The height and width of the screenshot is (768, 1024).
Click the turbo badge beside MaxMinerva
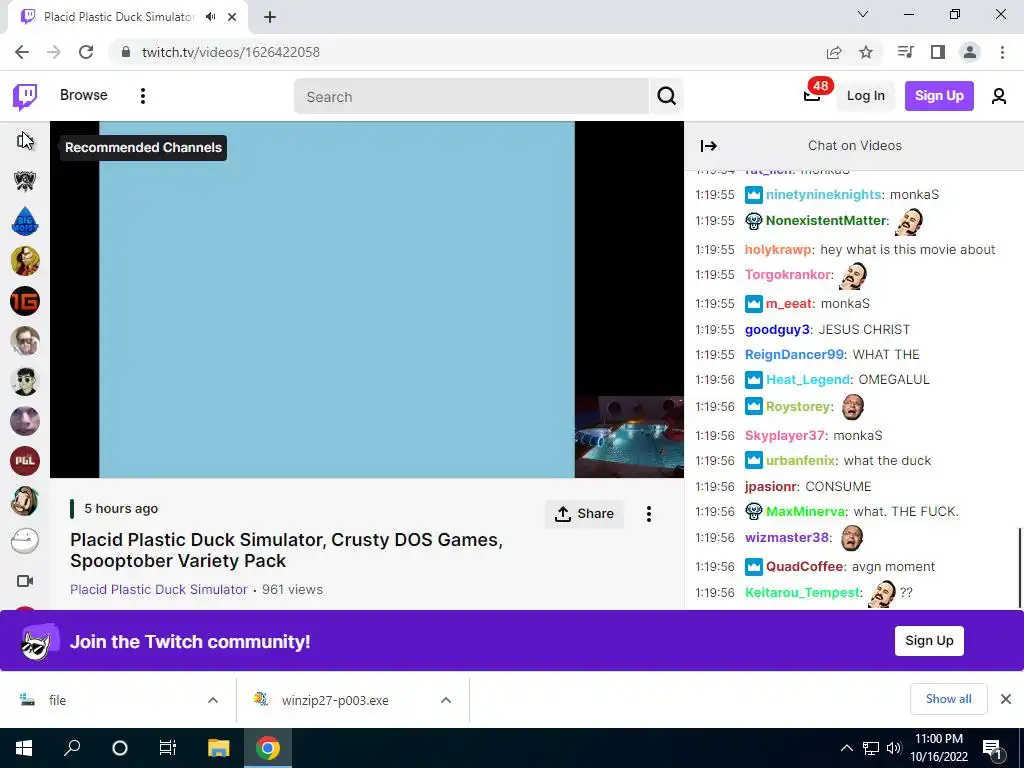pos(754,511)
